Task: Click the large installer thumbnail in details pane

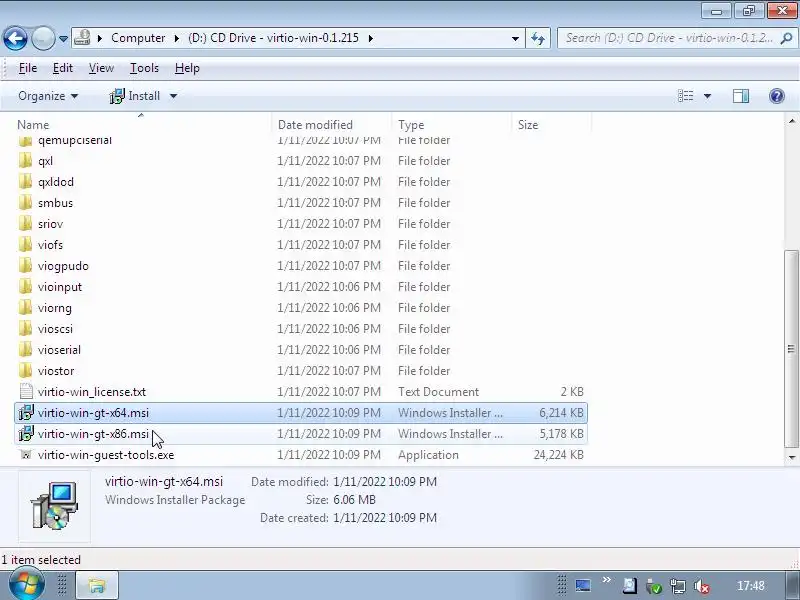Action: coord(55,506)
